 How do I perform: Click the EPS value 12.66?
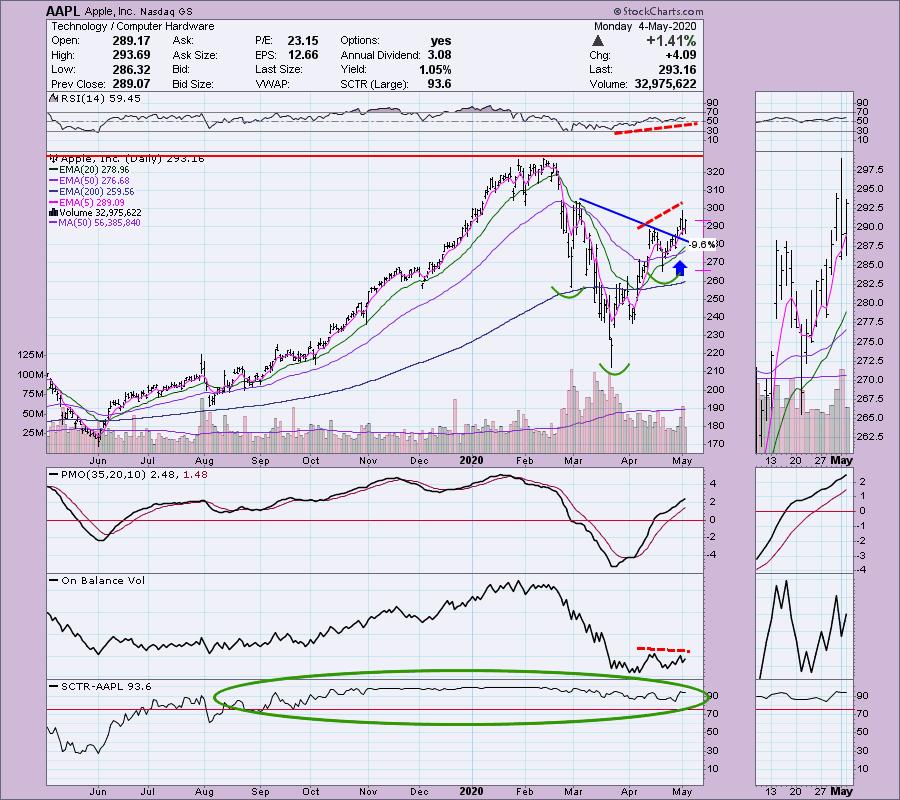pyautogui.click(x=302, y=55)
